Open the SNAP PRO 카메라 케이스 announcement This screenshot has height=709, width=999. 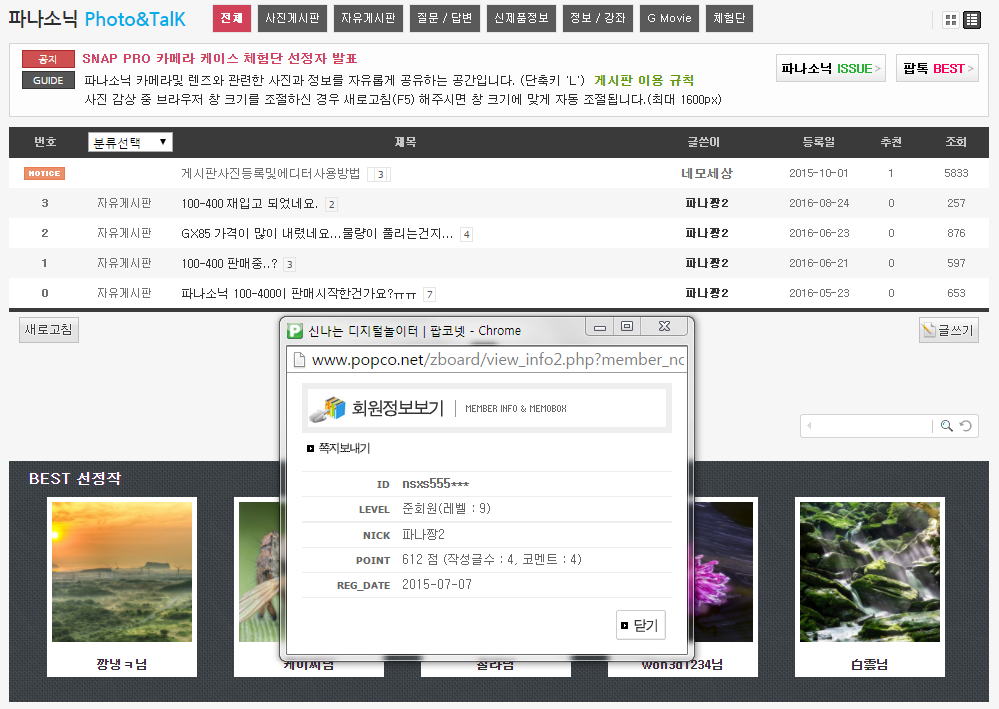[x=220, y=59]
